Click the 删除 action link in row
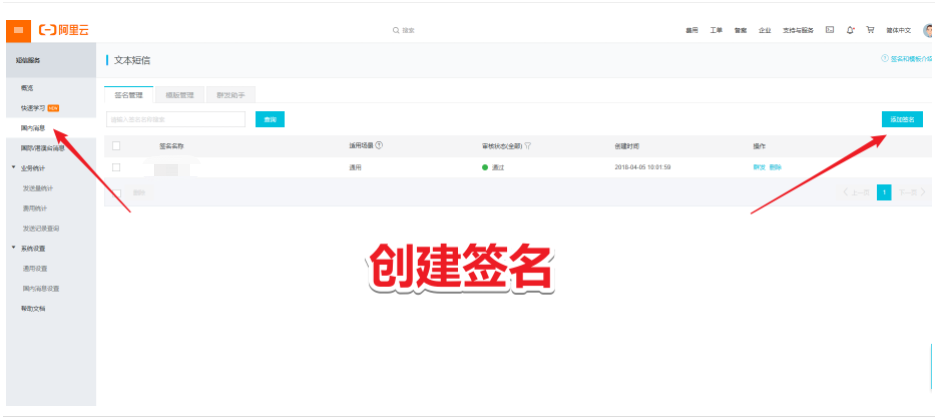This screenshot has width=935, height=418. 775,168
